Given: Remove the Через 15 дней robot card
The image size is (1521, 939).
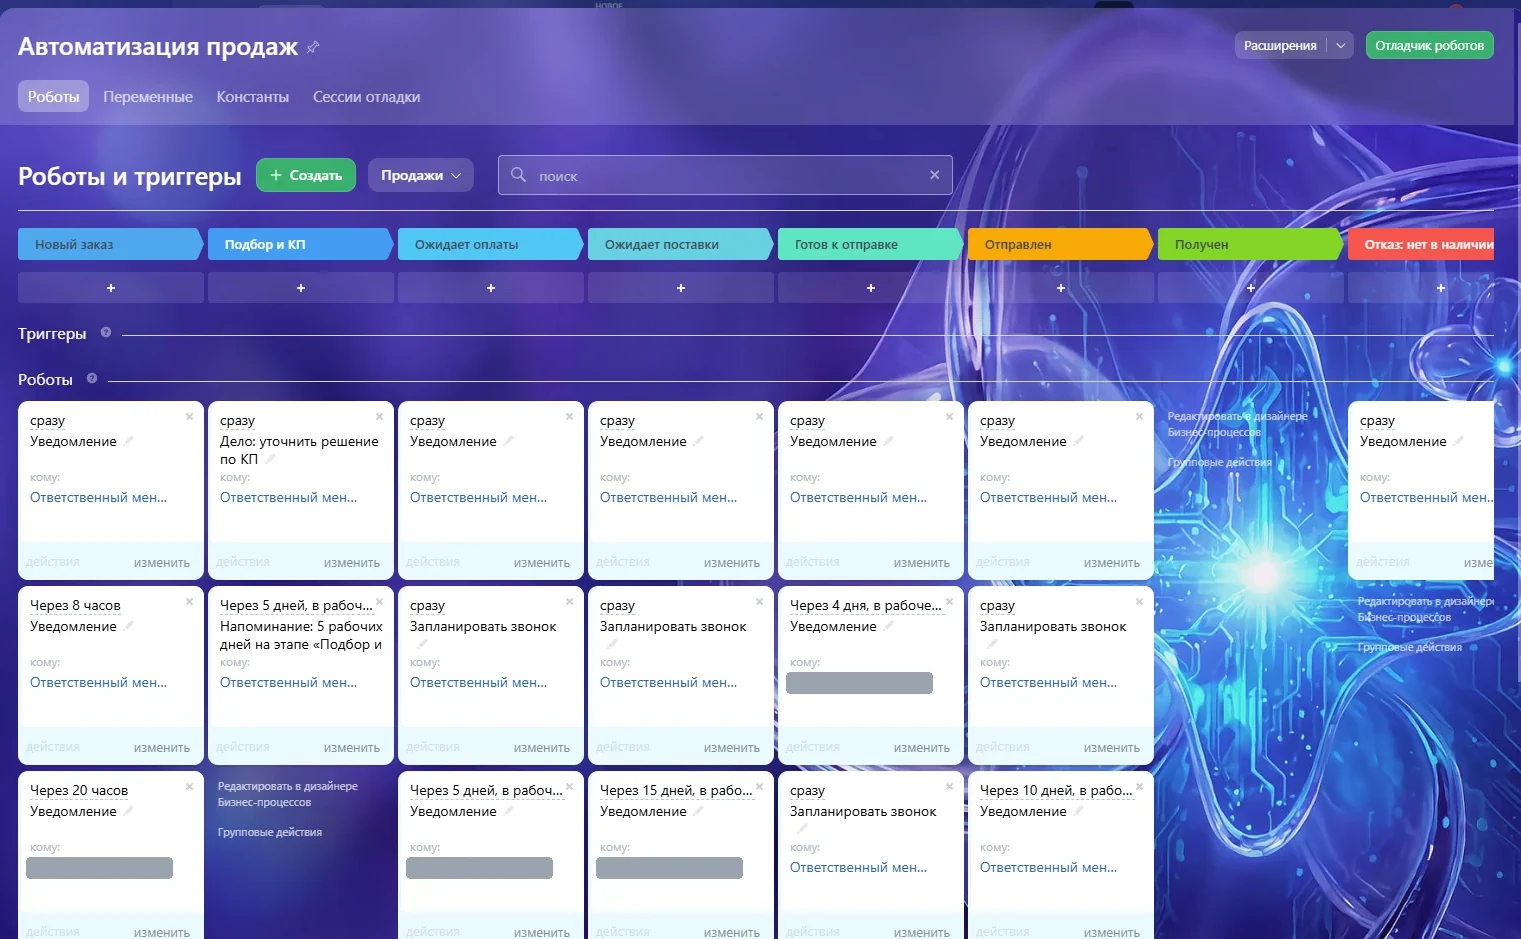Looking at the screenshot, I should pos(759,786).
